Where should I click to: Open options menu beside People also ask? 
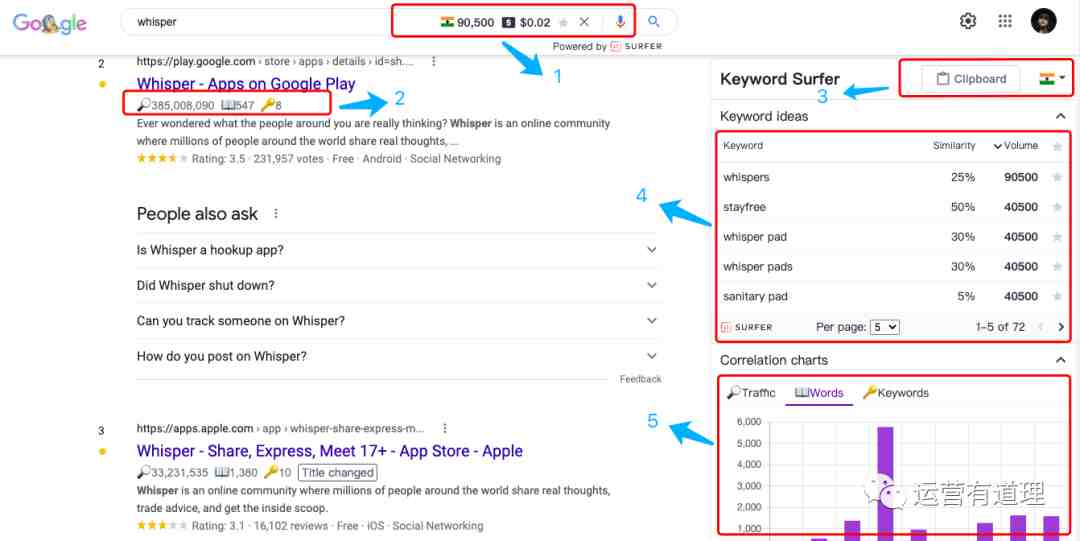(276, 214)
